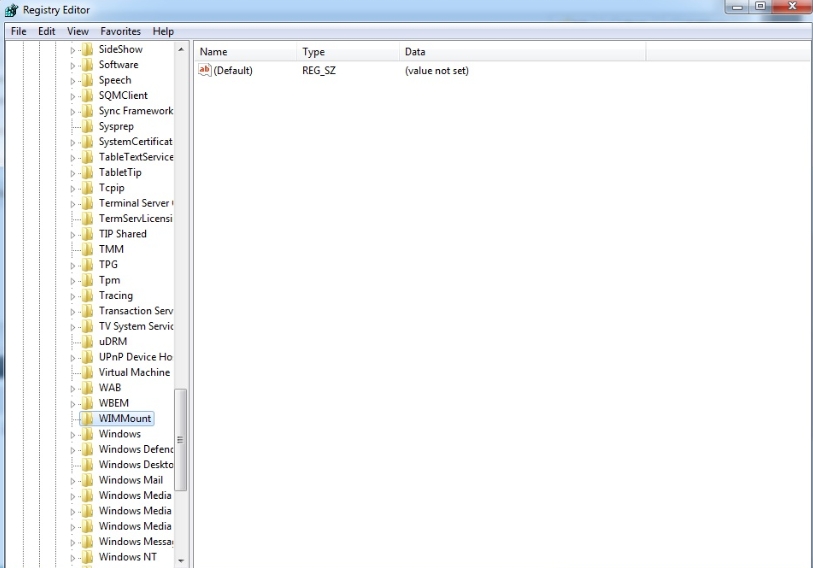
Task: Open the Favorites menu
Action: pyautogui.click(x=120, y=31)
